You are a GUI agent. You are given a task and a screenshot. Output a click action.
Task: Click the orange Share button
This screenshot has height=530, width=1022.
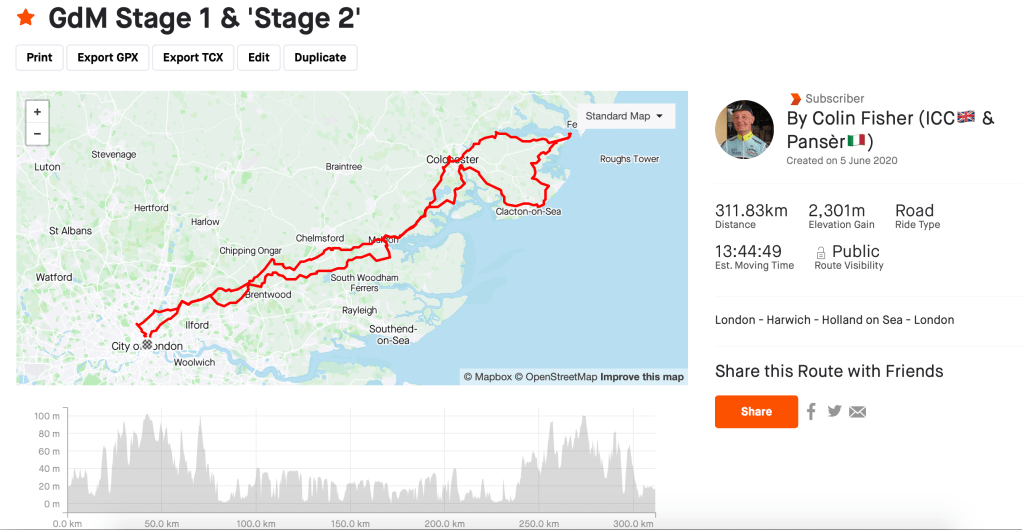756,411
